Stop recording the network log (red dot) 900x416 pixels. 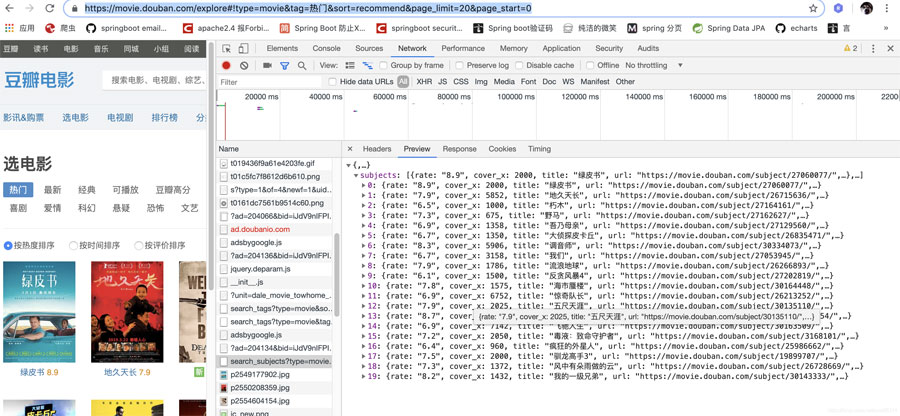click(226, 65)
